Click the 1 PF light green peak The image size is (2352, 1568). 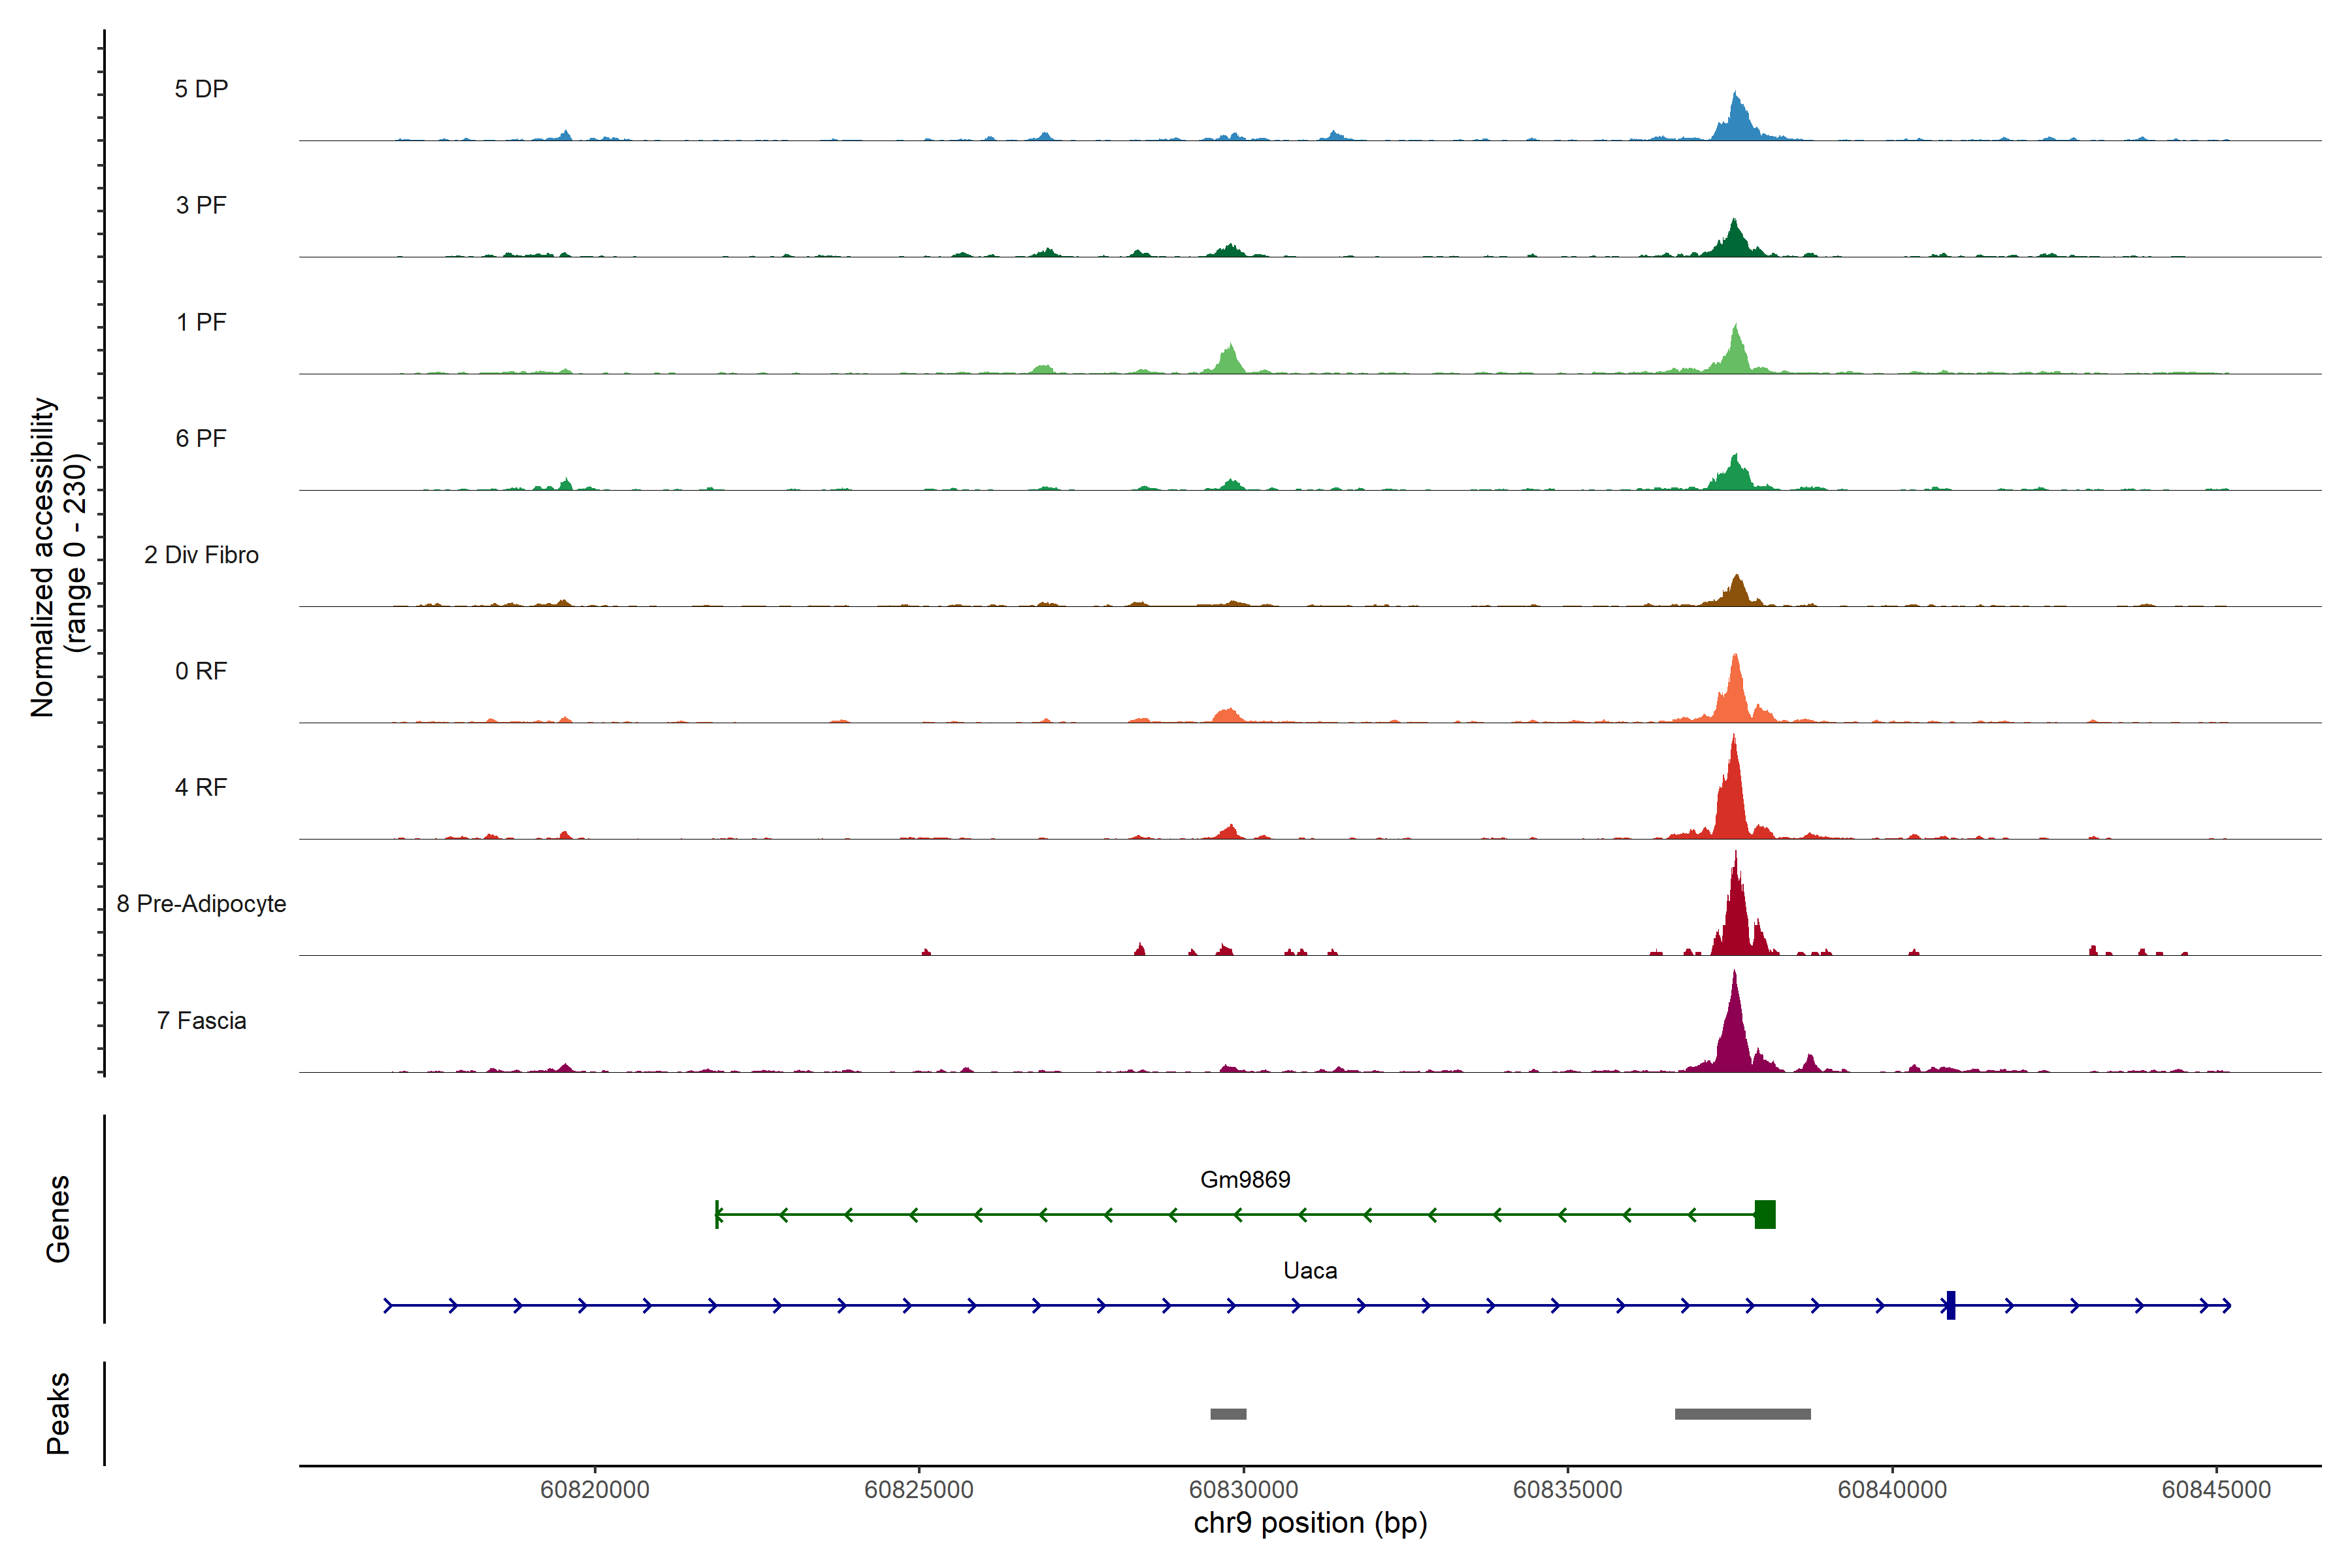(1736, 352)
